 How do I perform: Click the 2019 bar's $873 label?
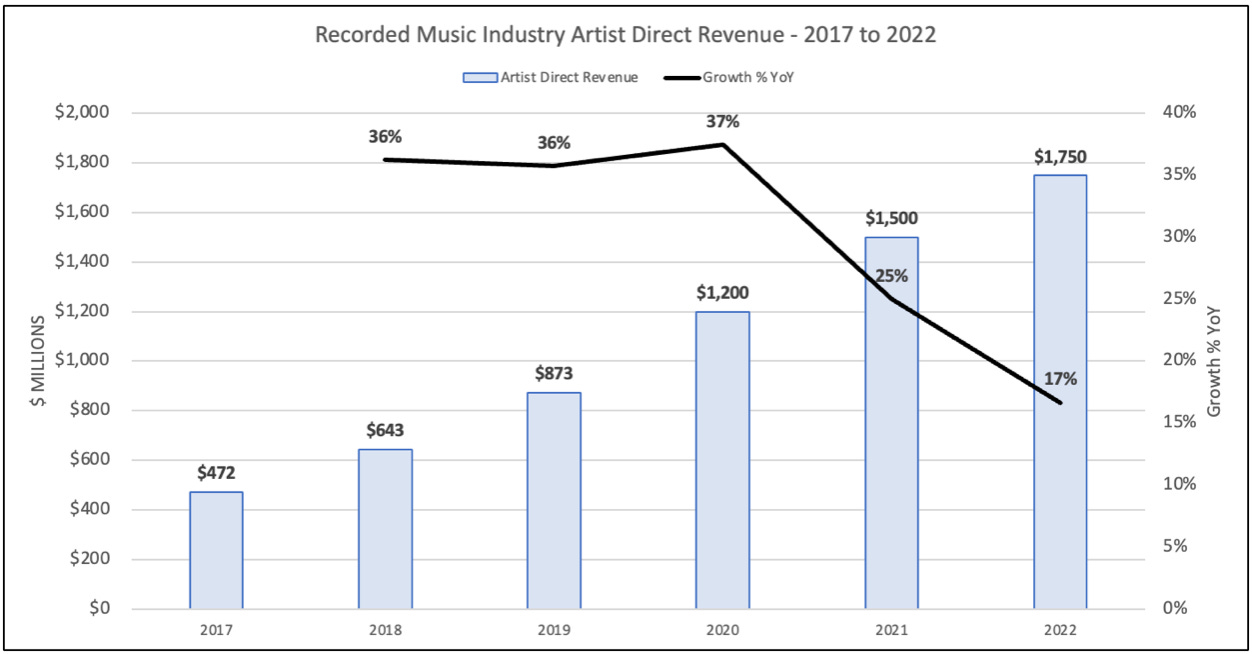(552, 377)
